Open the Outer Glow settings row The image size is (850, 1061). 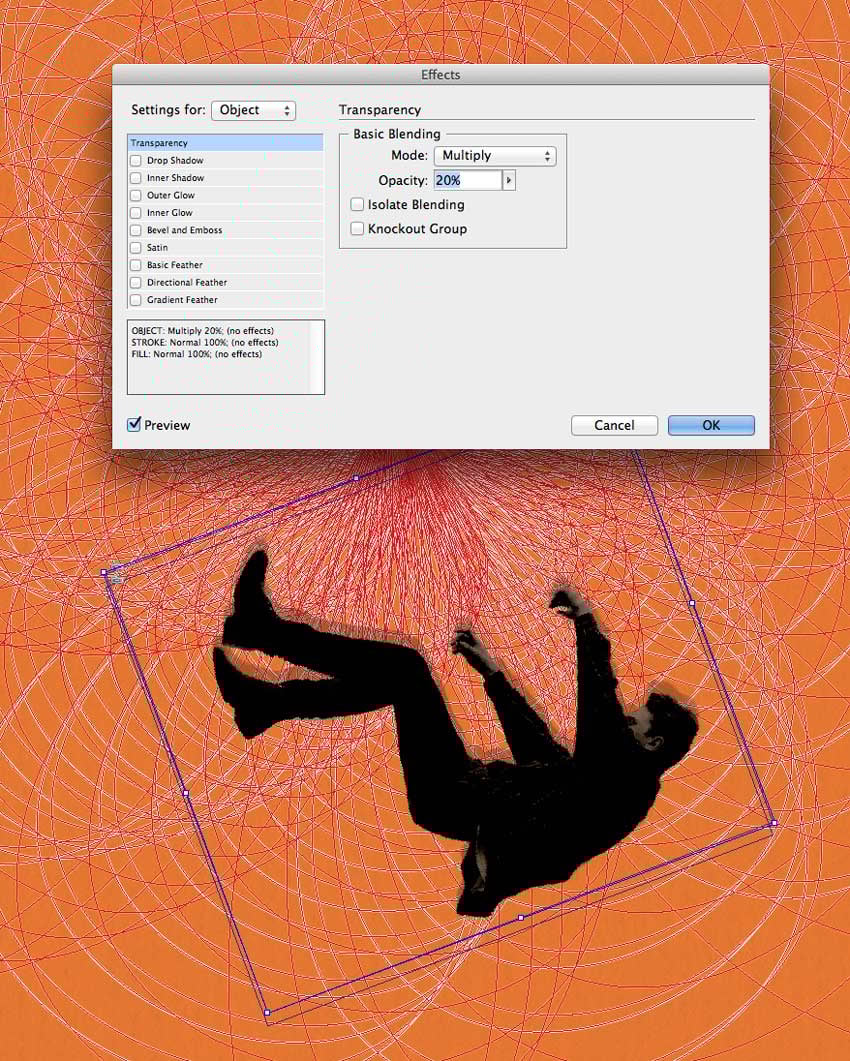coord(225,196)
